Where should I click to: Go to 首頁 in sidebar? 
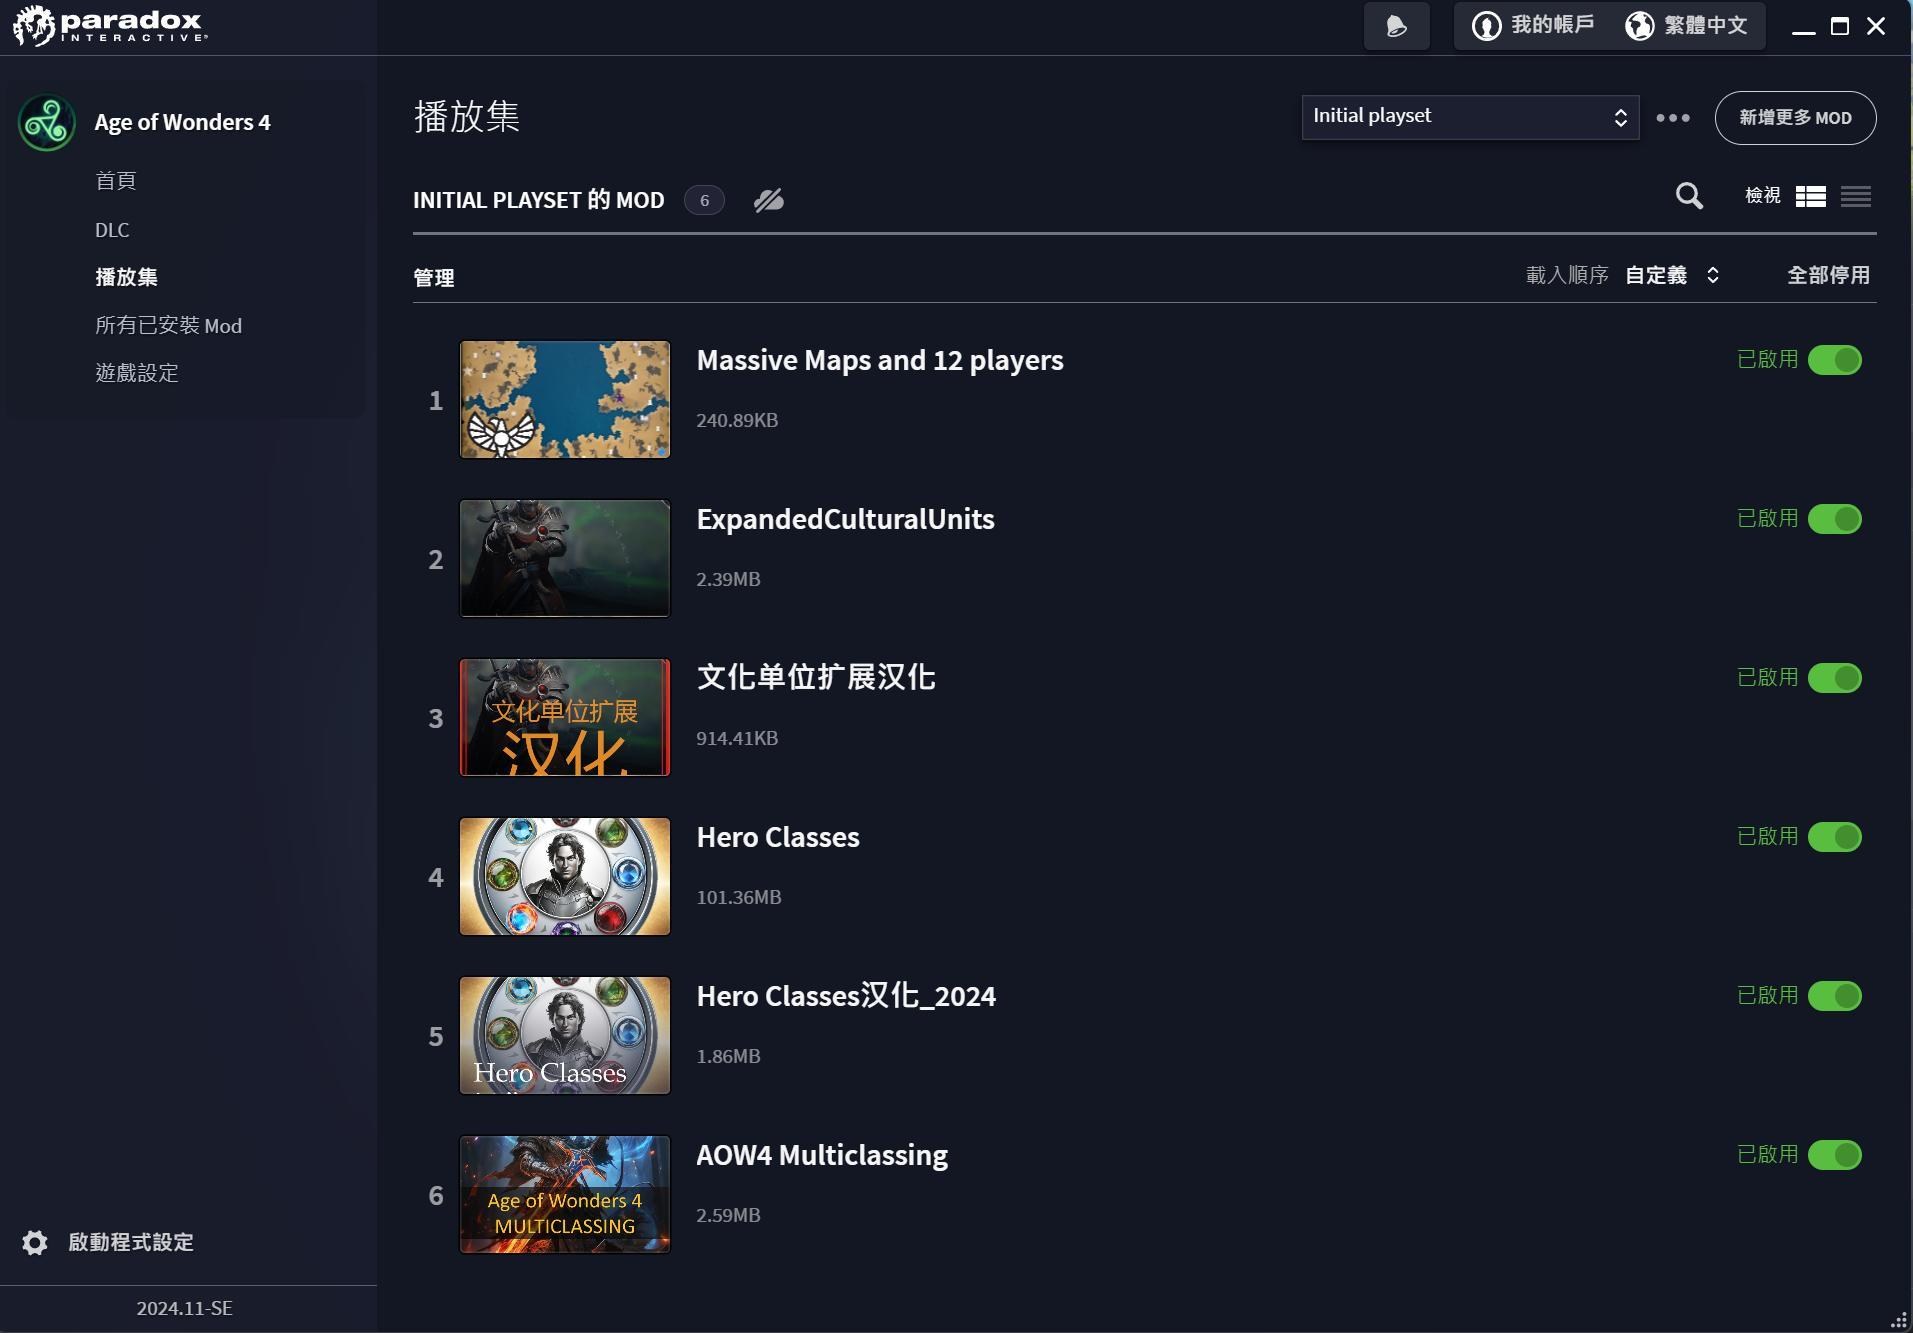tap(116, 181)
